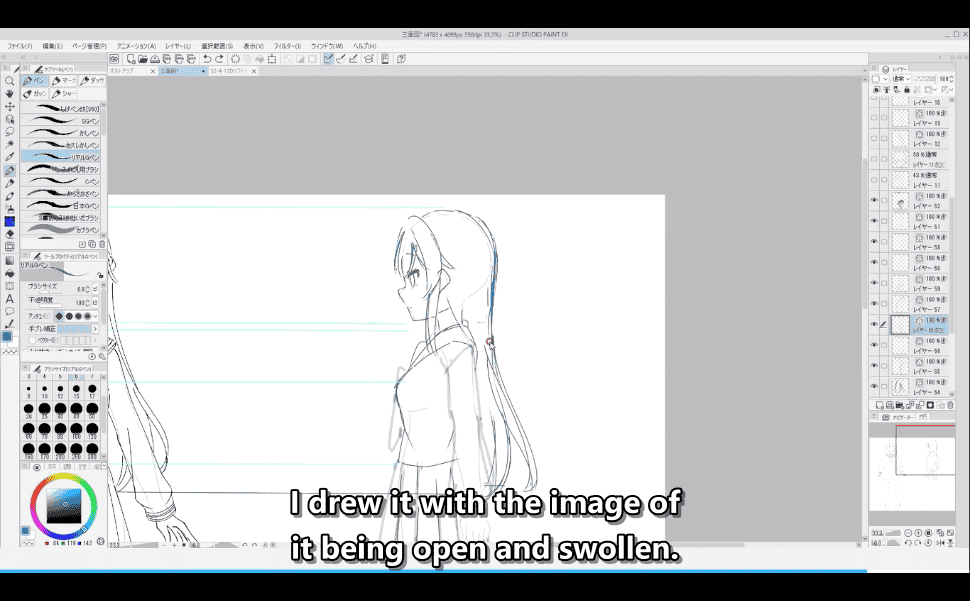This screenshot has height=601, width=970.
Task: Select the Hand pan tool
Action: (x=9, y=94)
